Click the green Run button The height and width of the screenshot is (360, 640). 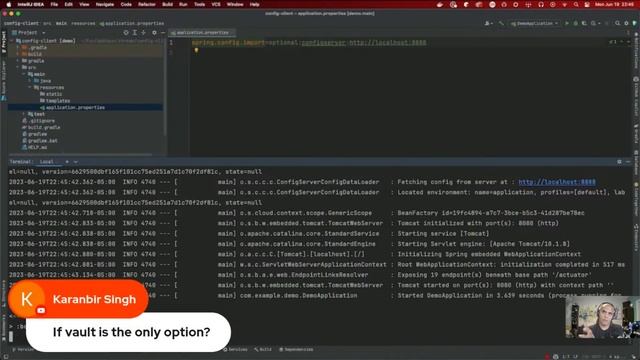tap(567, 23)
